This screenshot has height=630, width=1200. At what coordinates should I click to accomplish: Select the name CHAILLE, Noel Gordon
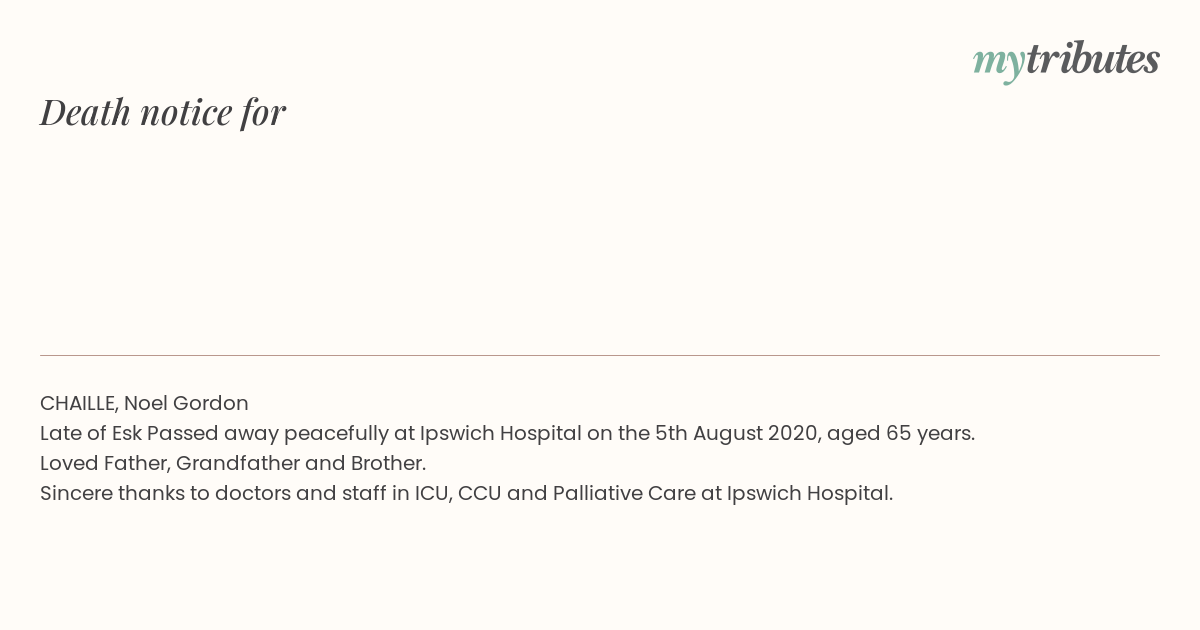144,403
